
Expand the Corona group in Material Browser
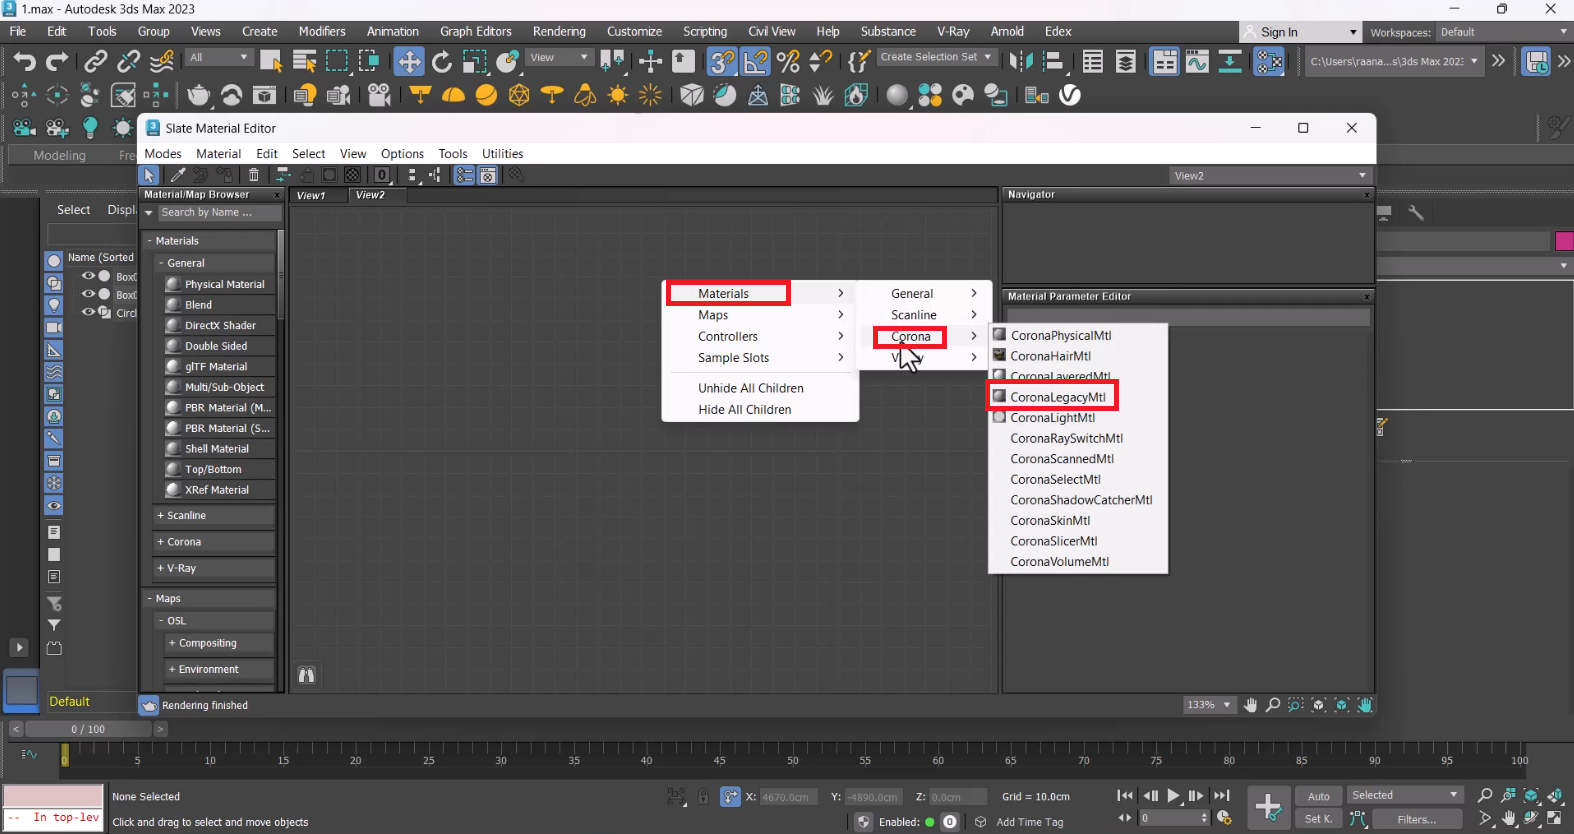point(215,542)
